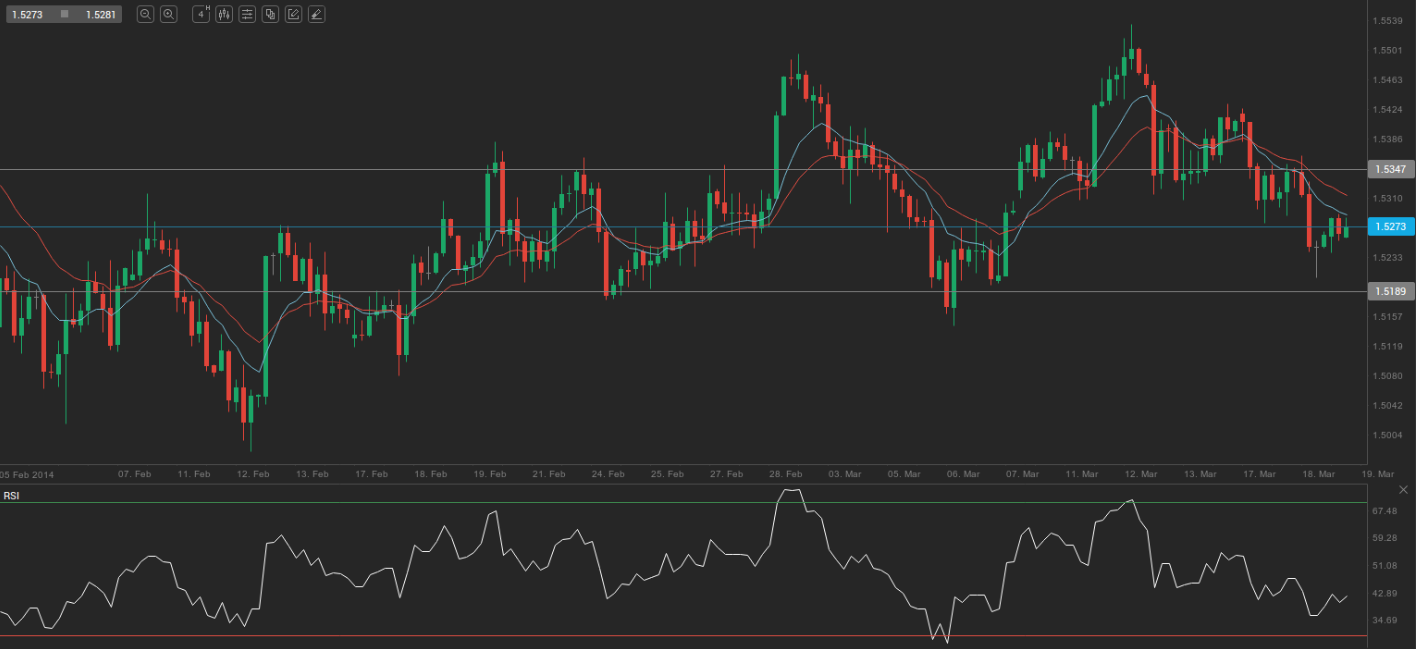Screen dimensions: 1416x649
Task: Click the 1.5273 sell price button
Action: click(x=28, y=14)
